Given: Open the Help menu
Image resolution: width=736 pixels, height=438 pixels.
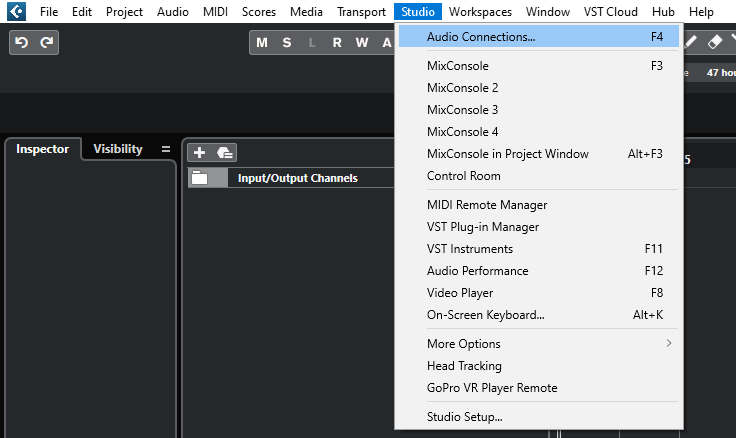Looking at the screenshot, I should (701, 12).
